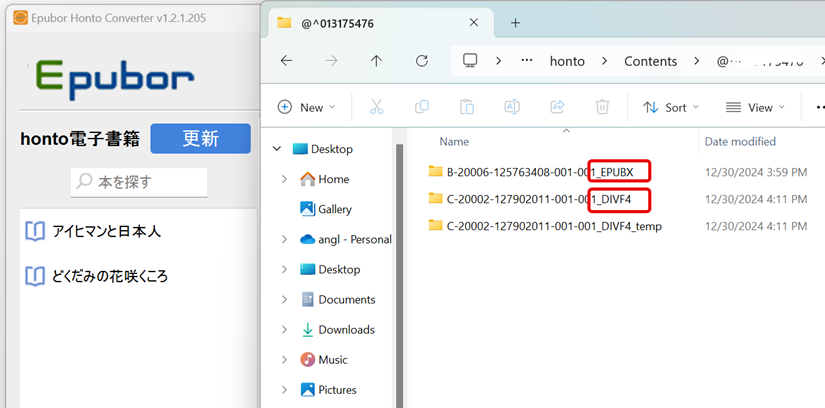Viewport: 825px width, 408px height.
Task: Open the View dropdown
Action: (x=755, y=107)
